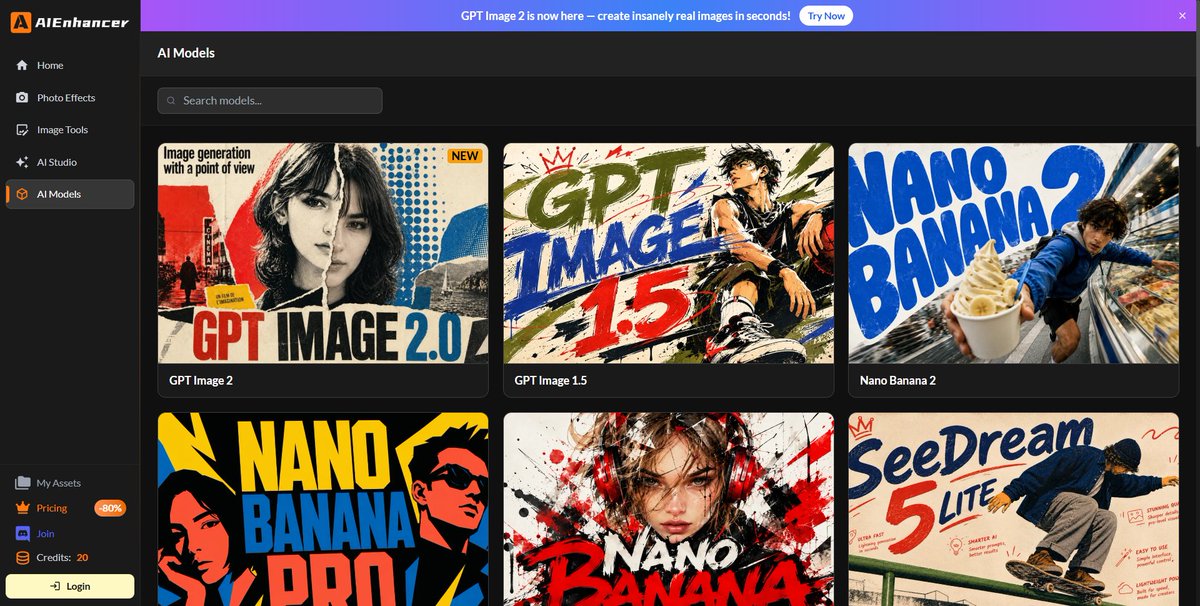
Task: Click the Pricing crown icon
Action: click(x=22, y=508)
